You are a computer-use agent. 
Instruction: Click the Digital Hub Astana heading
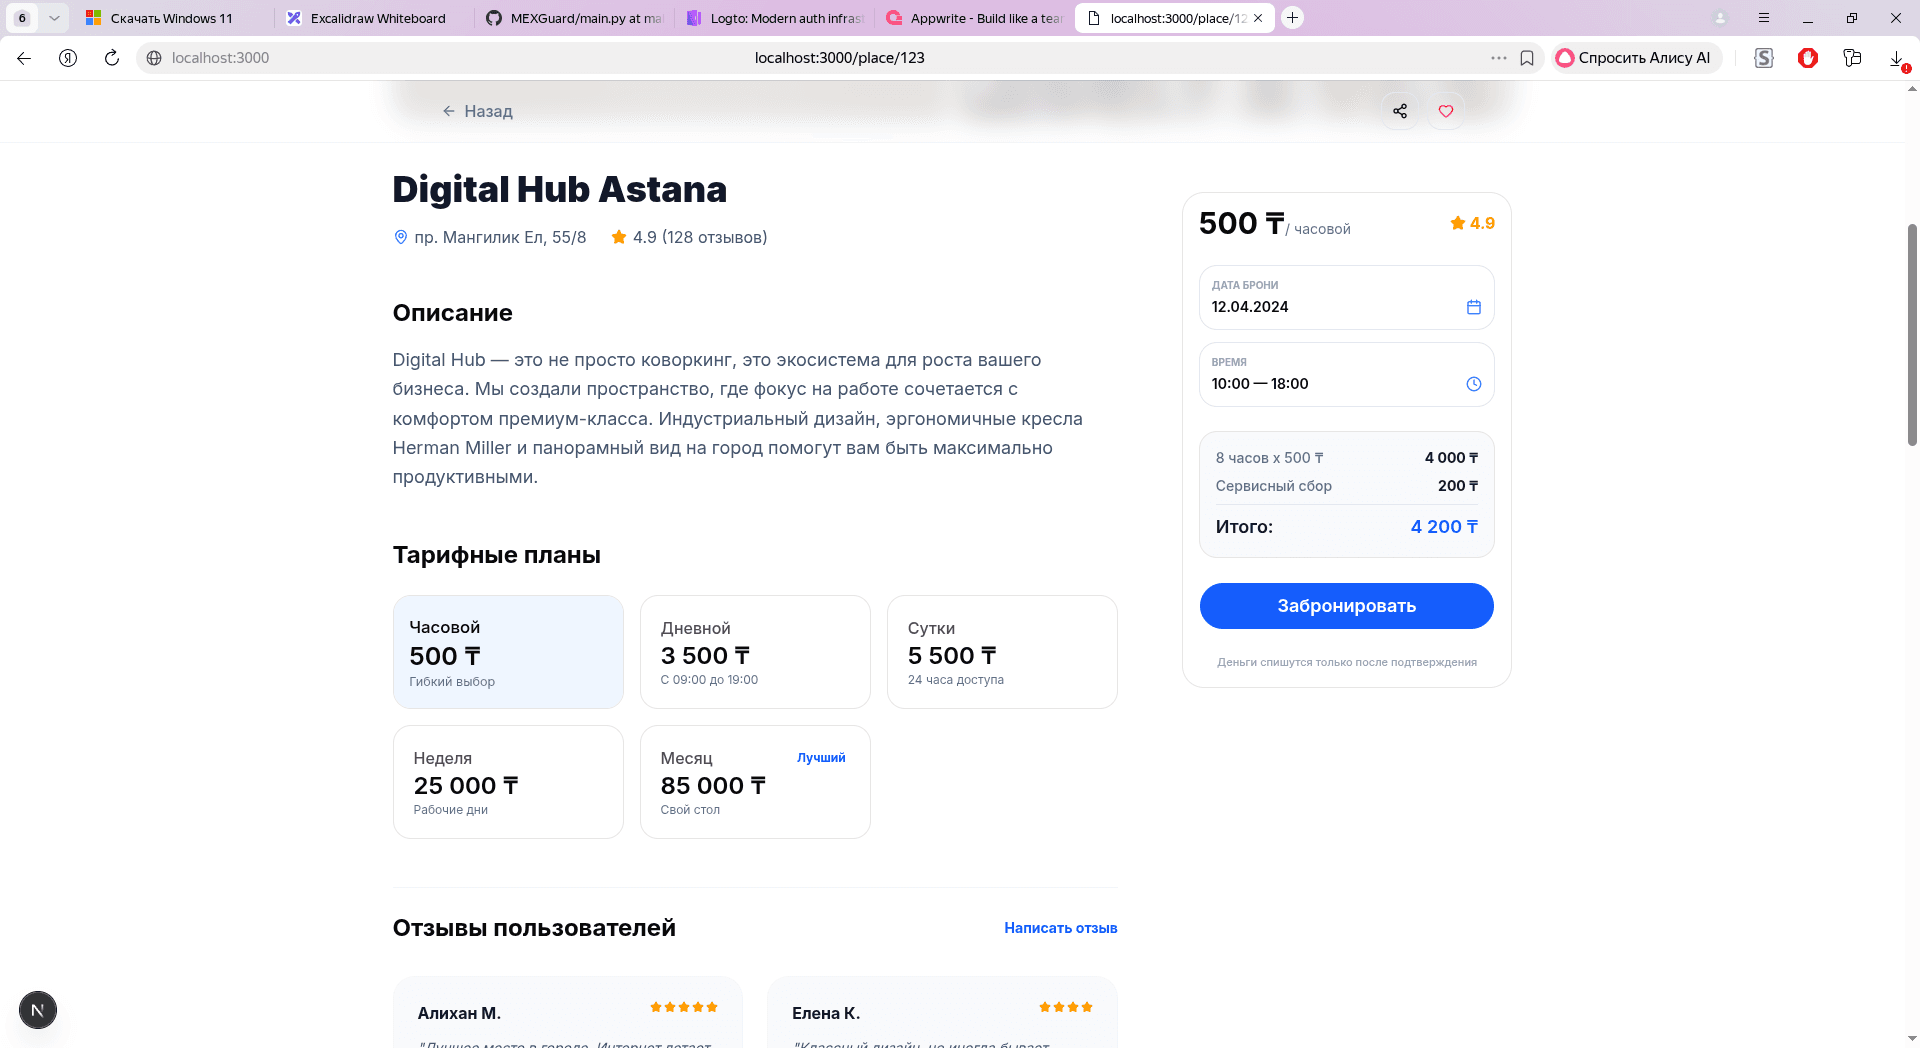pyautogui.click(x=560, y=189)
